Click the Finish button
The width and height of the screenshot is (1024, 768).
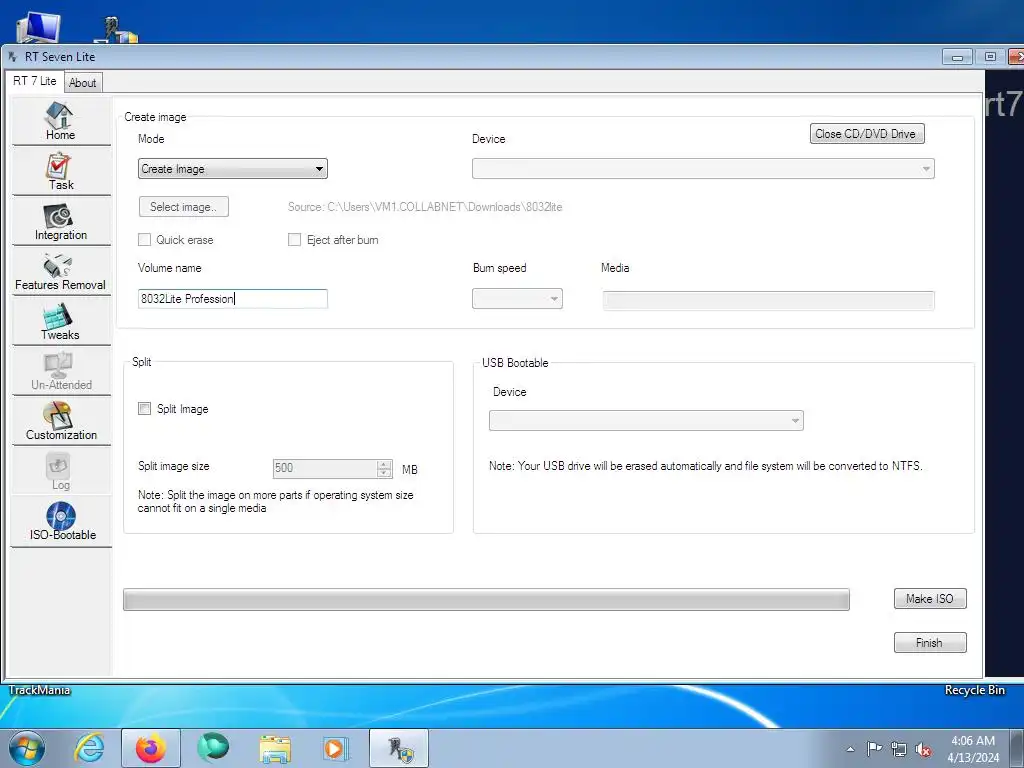click(x=929, y=643)
